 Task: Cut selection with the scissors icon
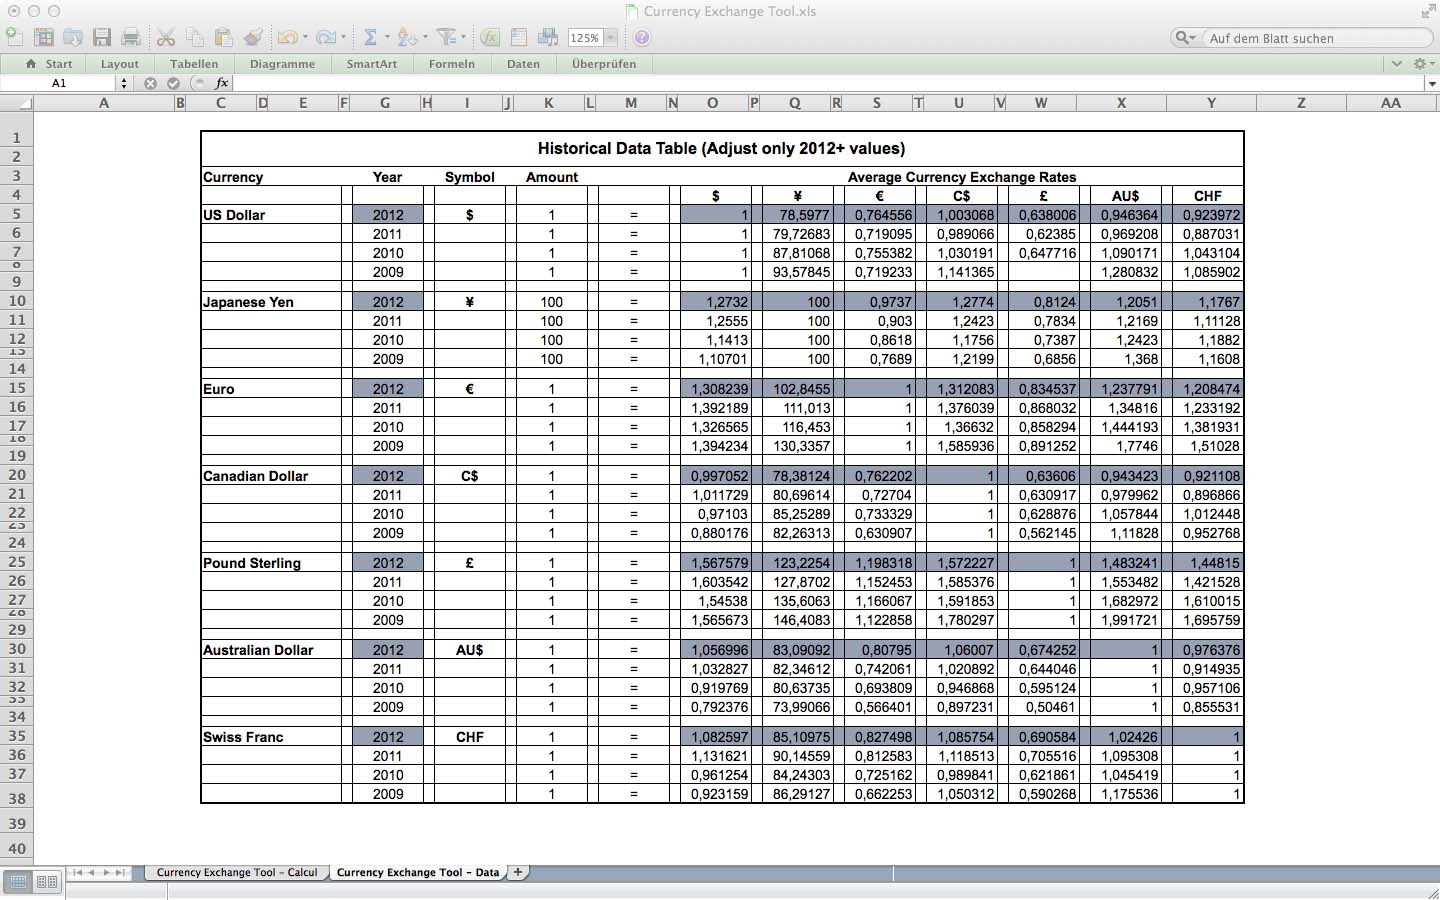pos(166,37)
